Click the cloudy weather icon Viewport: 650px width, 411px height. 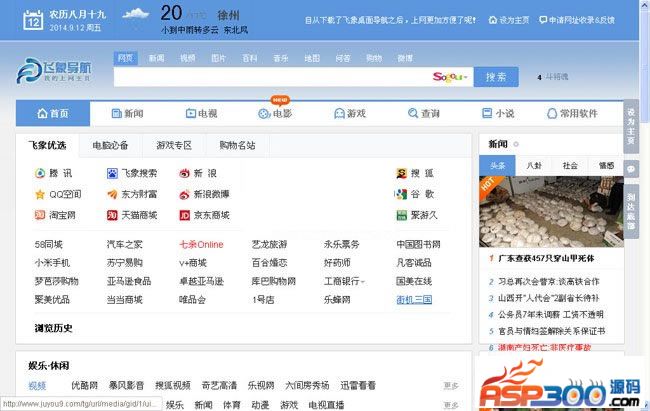(x=136, y=14)
